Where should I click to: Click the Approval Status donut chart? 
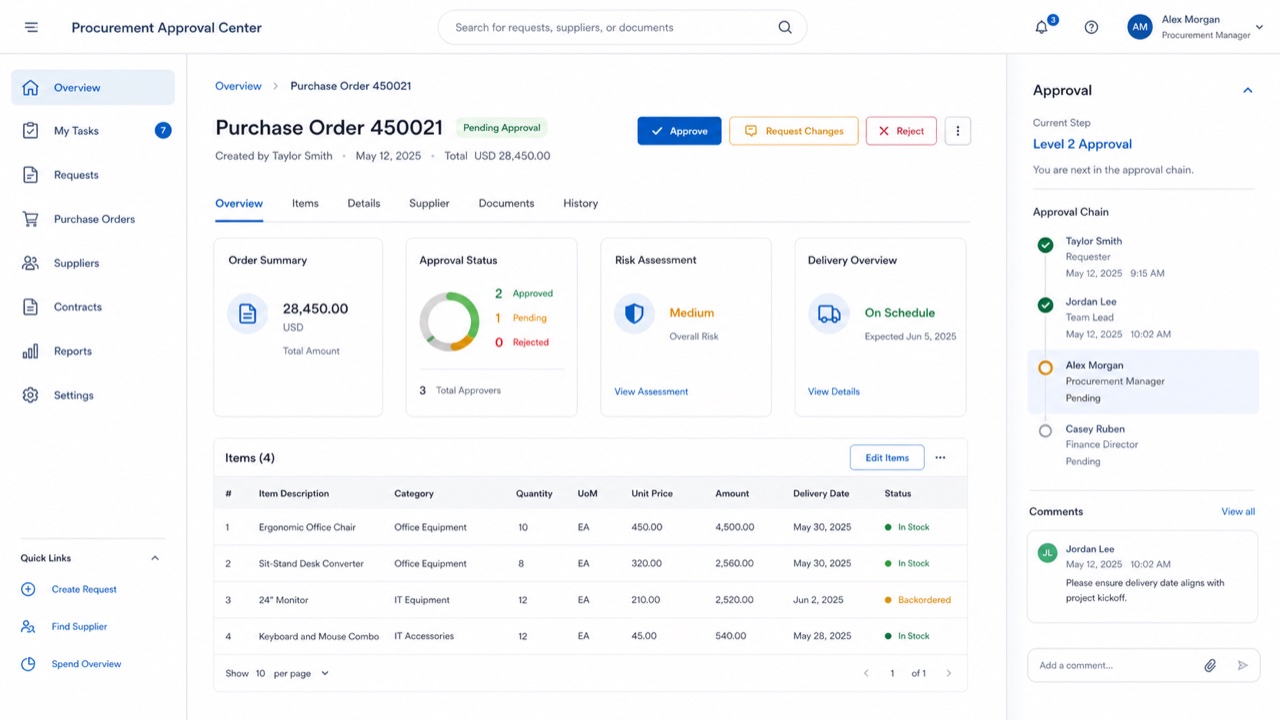pos(450,321)
